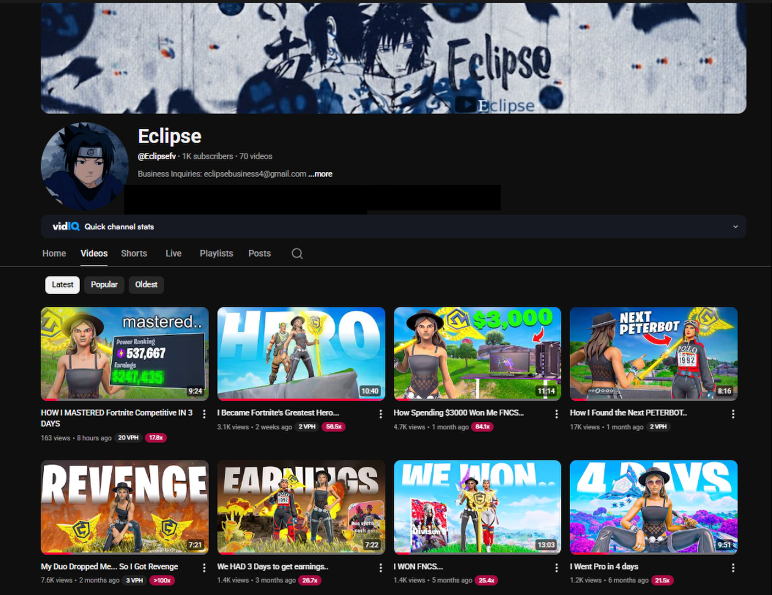The image size is (772, 595).
Task: Open the NEXT PETERBOT thumbnail
Action: [653, 354]
